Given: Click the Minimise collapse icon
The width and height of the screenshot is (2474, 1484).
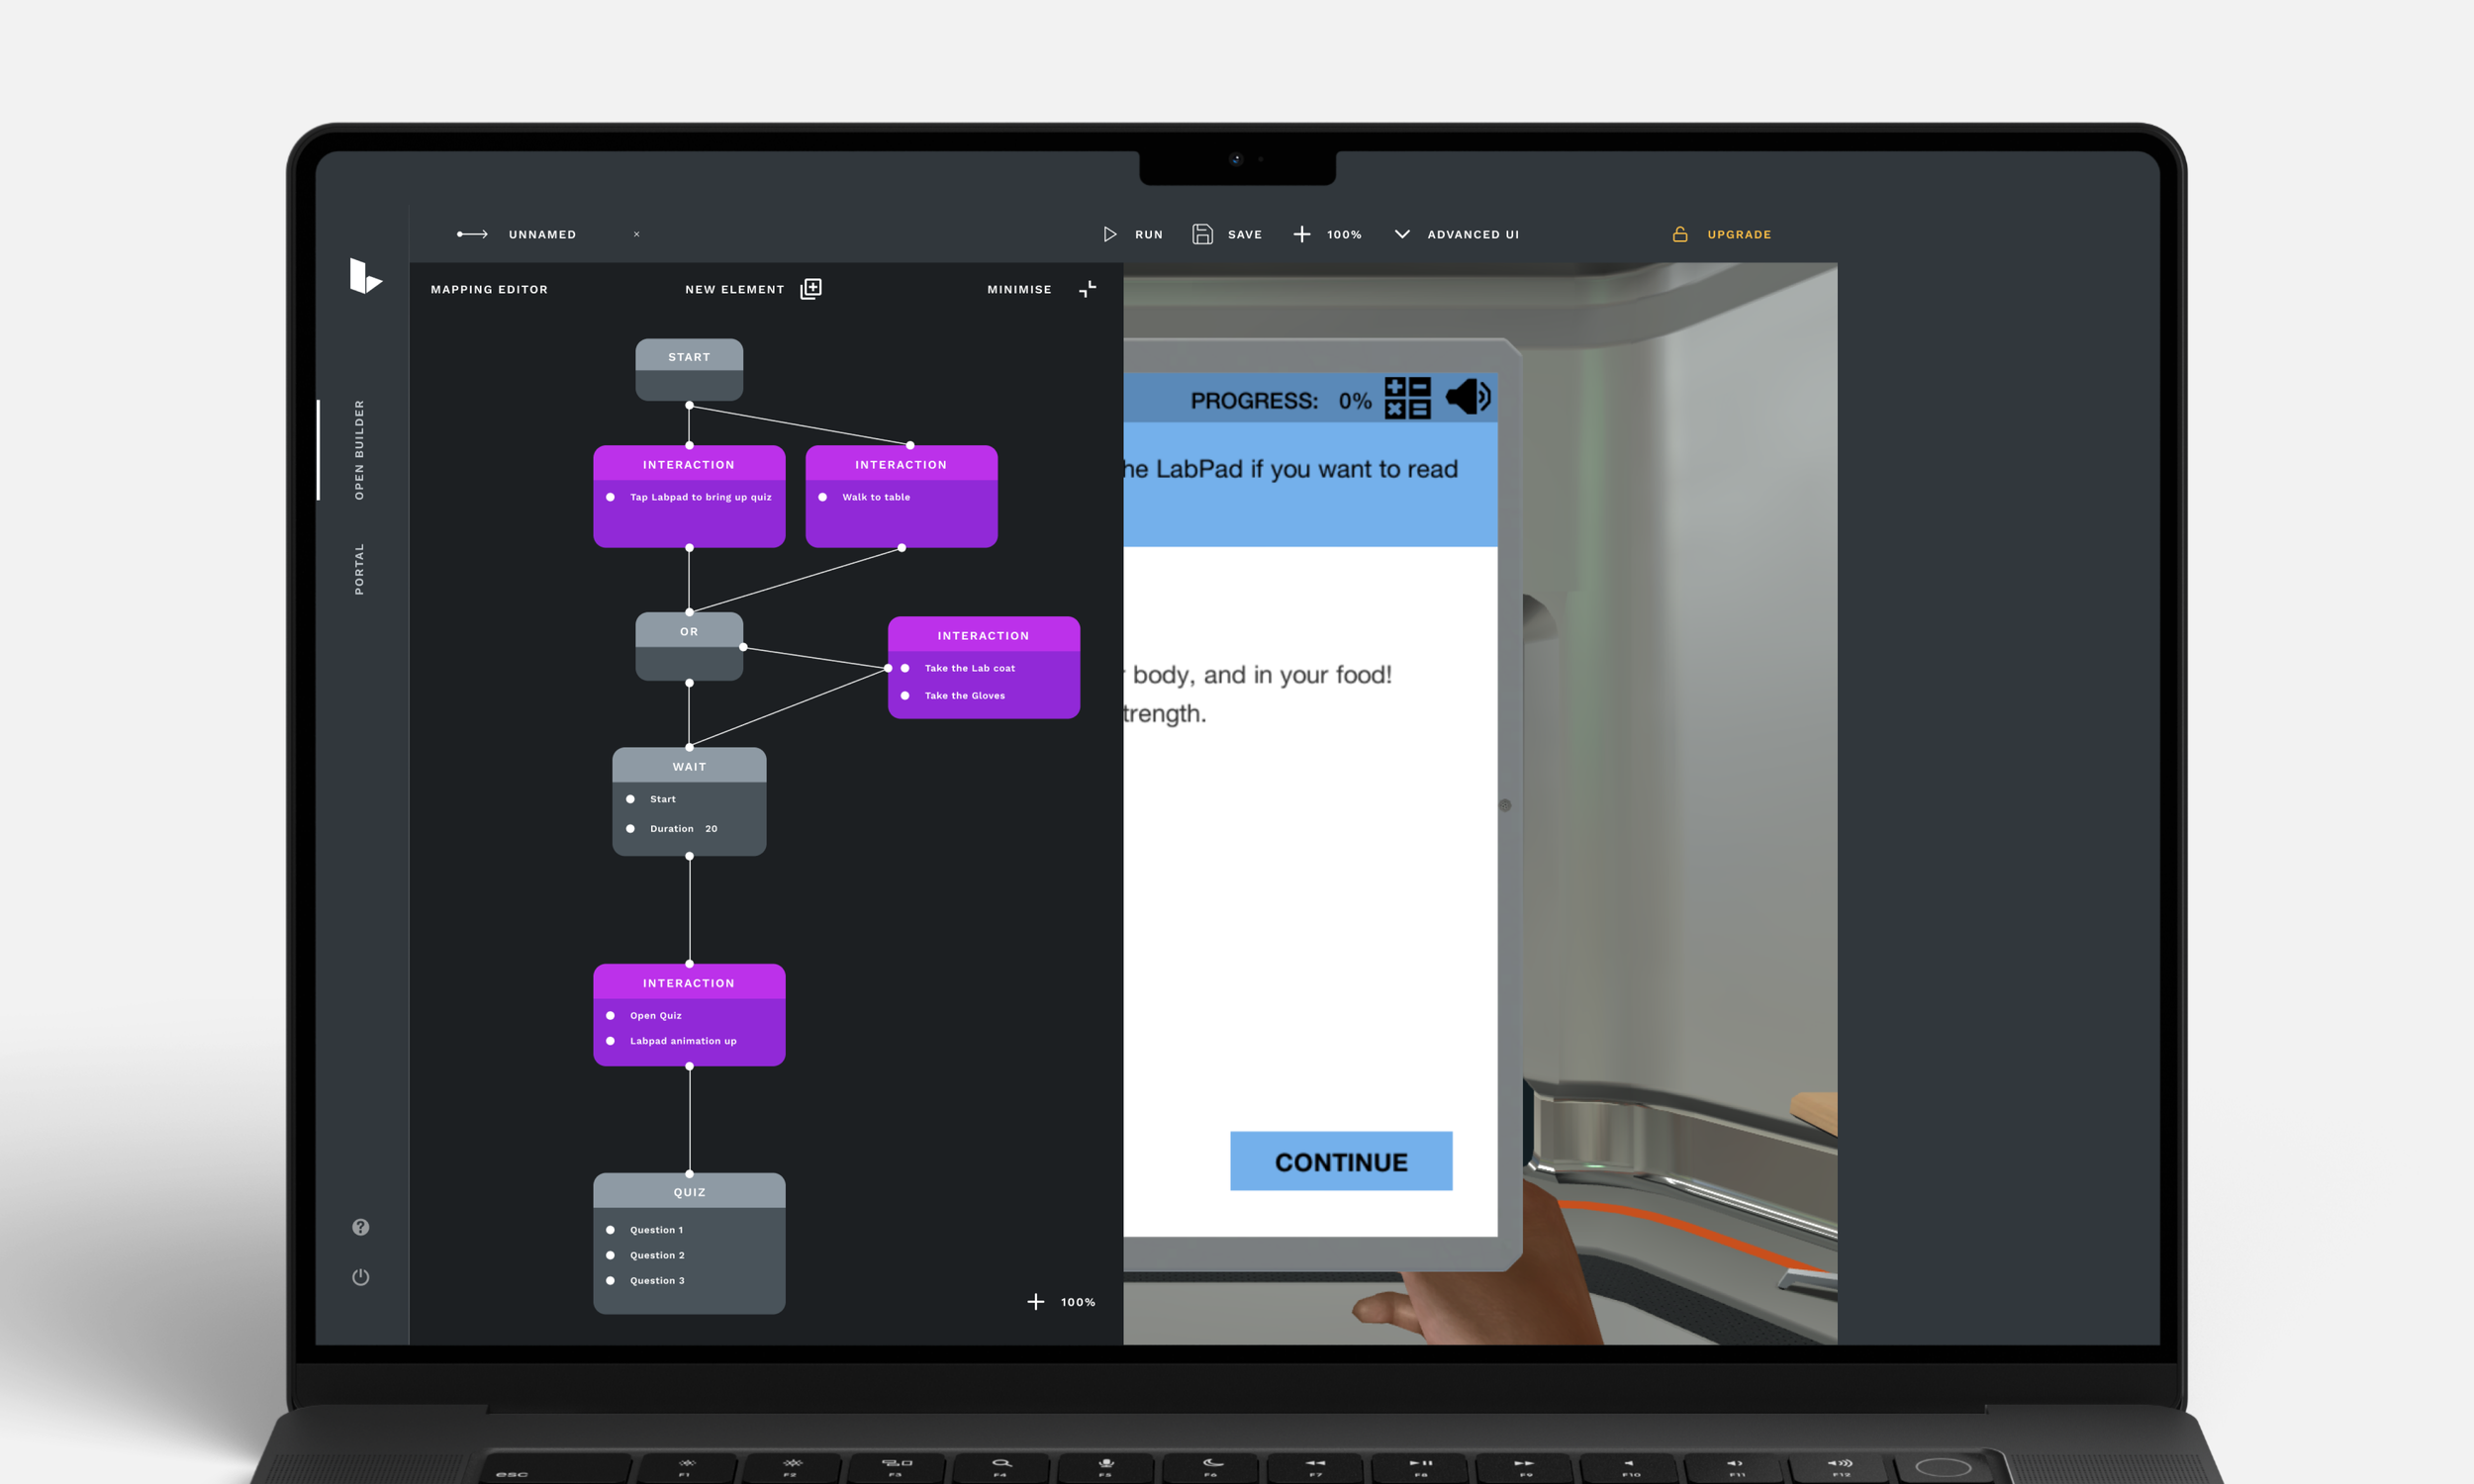Looking at the screenshot, I should click(x=1088, y=289).
